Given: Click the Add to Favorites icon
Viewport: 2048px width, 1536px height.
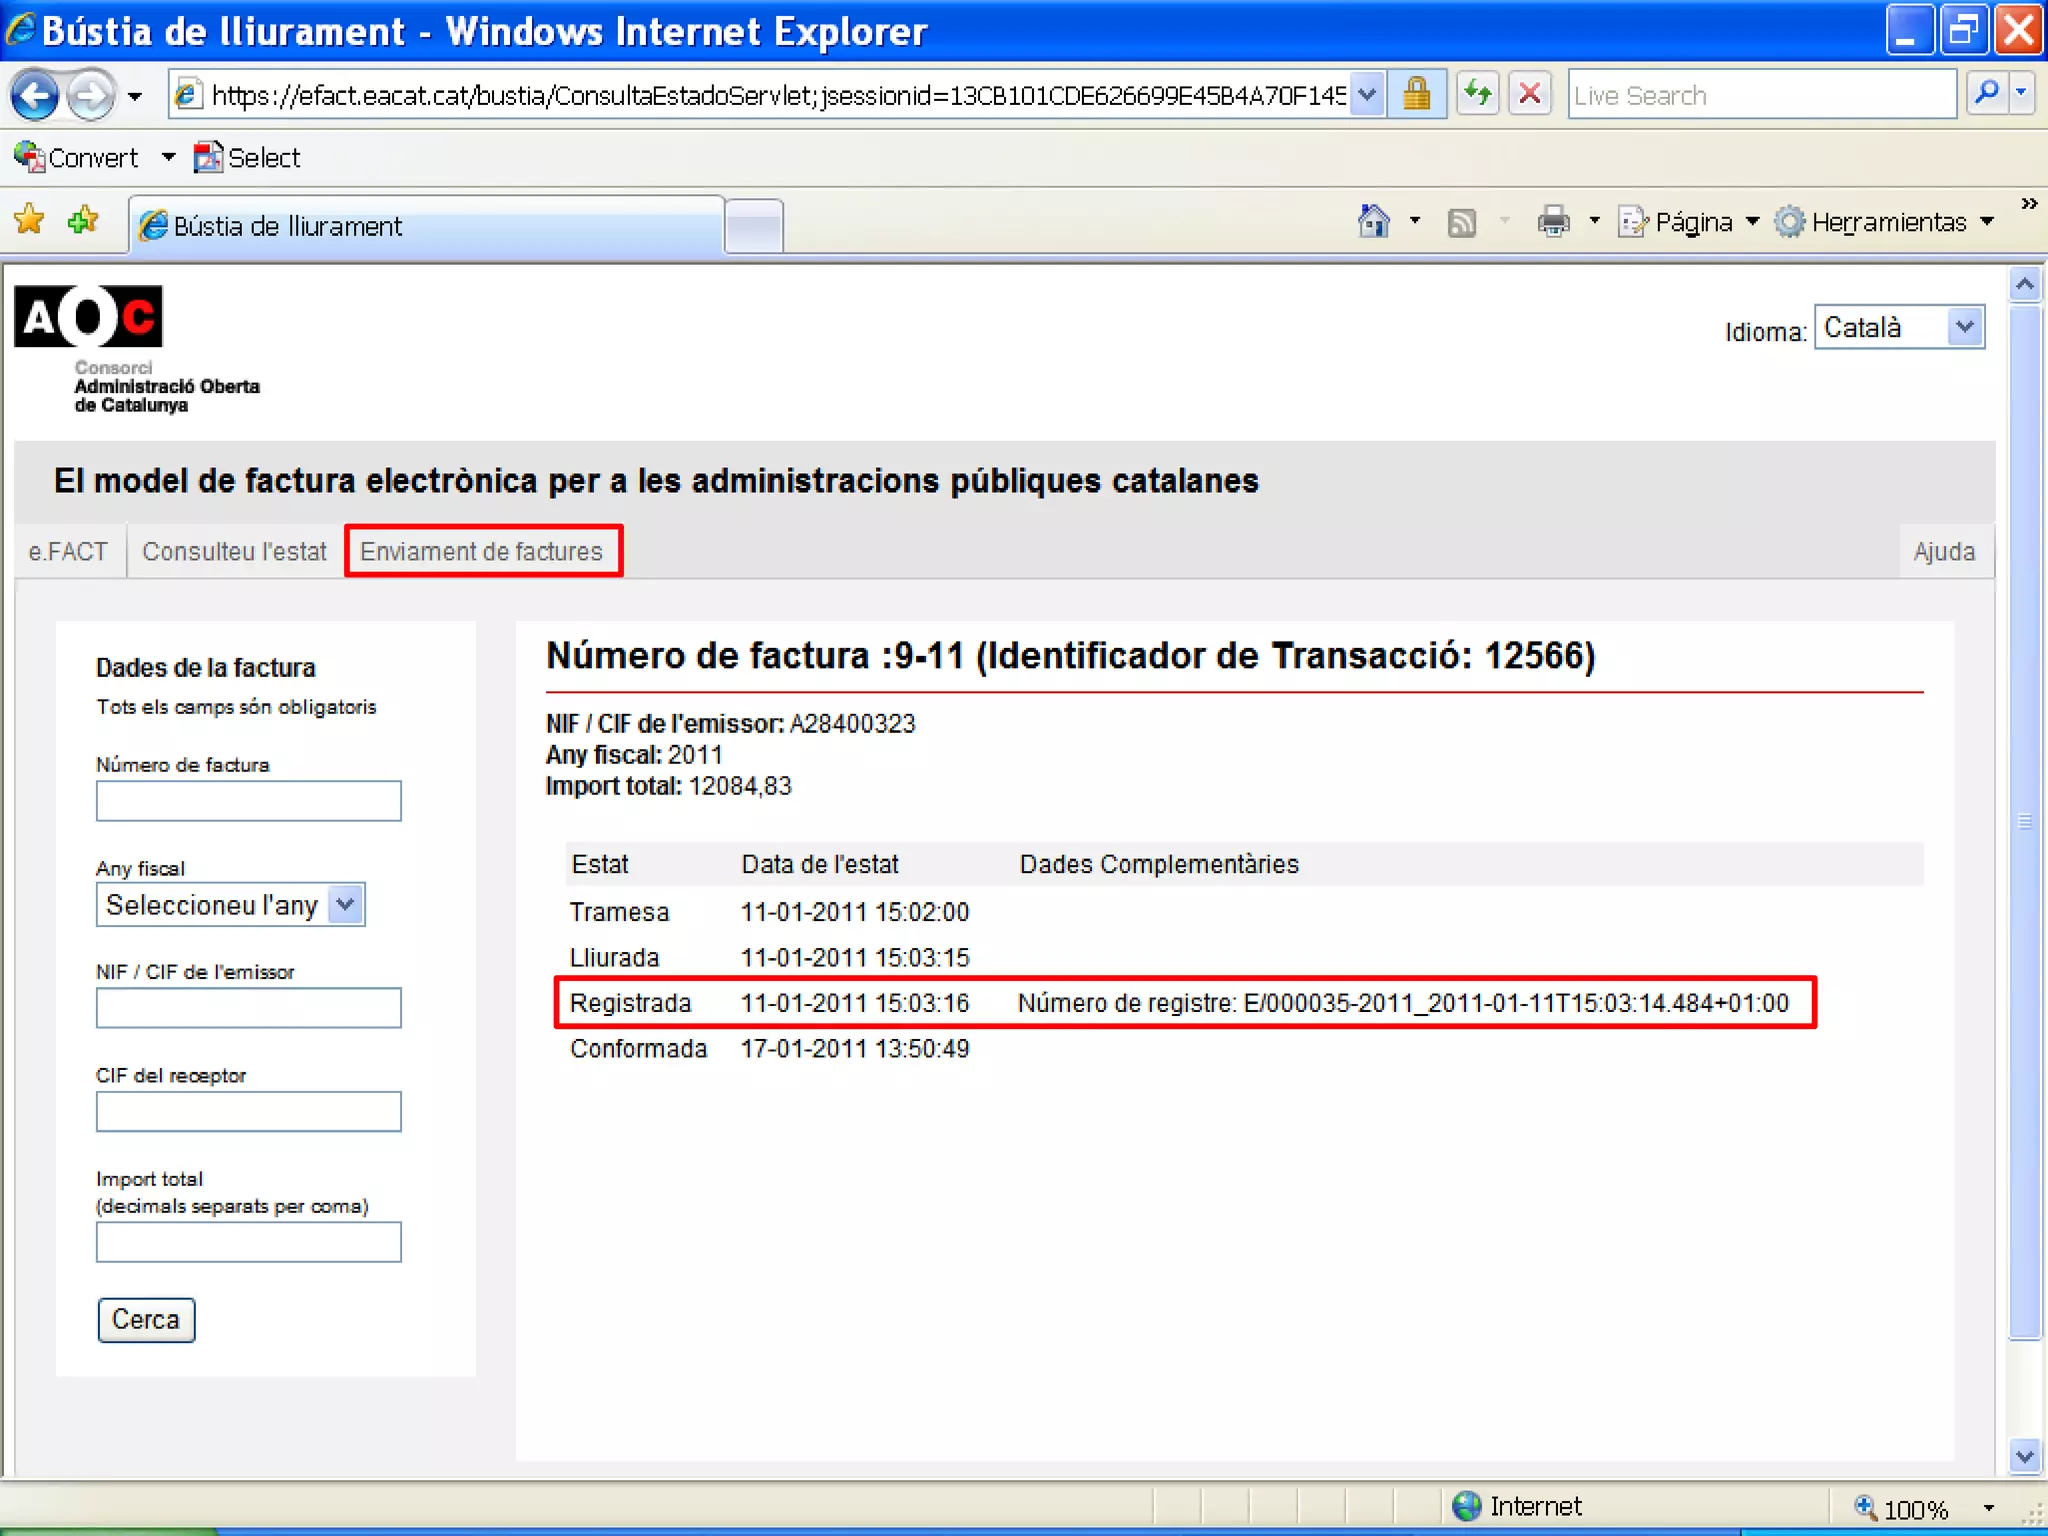Looking at the screenshot, I should tap(83, 220).
